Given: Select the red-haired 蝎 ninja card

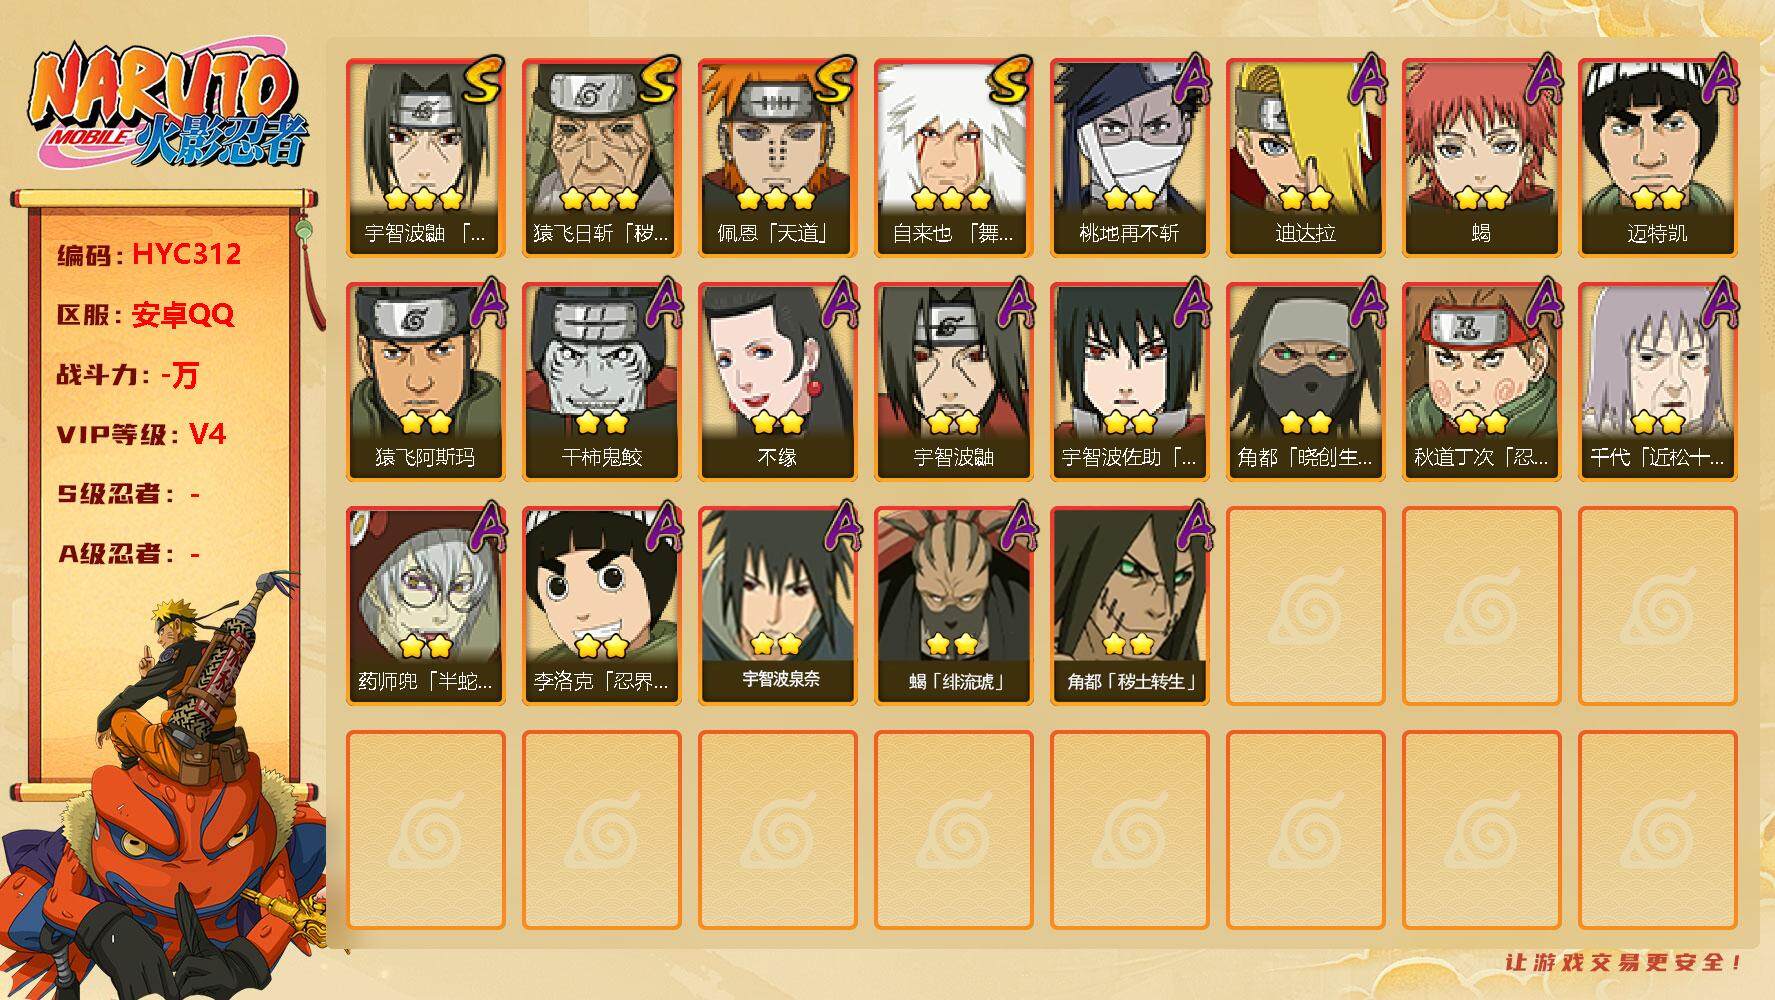Looking at the screenshot, I should [1481, 157].
